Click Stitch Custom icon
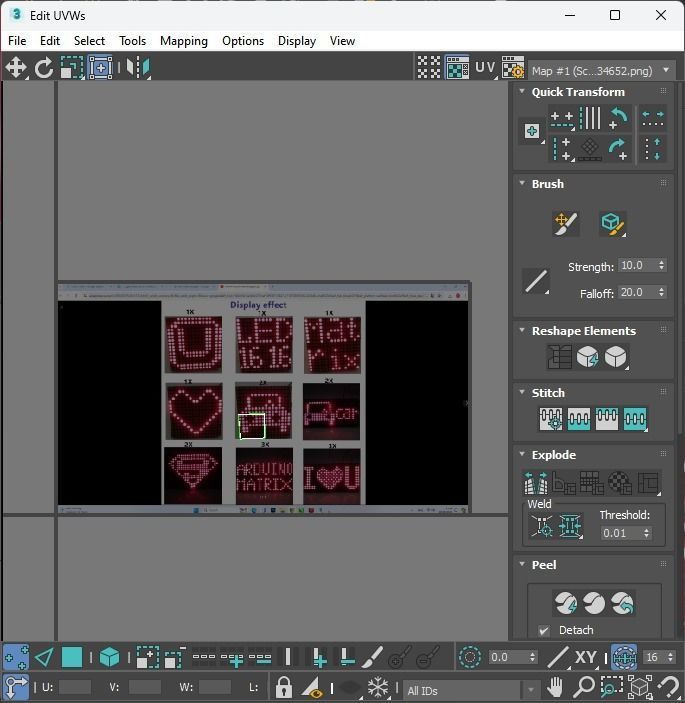Screen dimensions: 685x703 635,419
